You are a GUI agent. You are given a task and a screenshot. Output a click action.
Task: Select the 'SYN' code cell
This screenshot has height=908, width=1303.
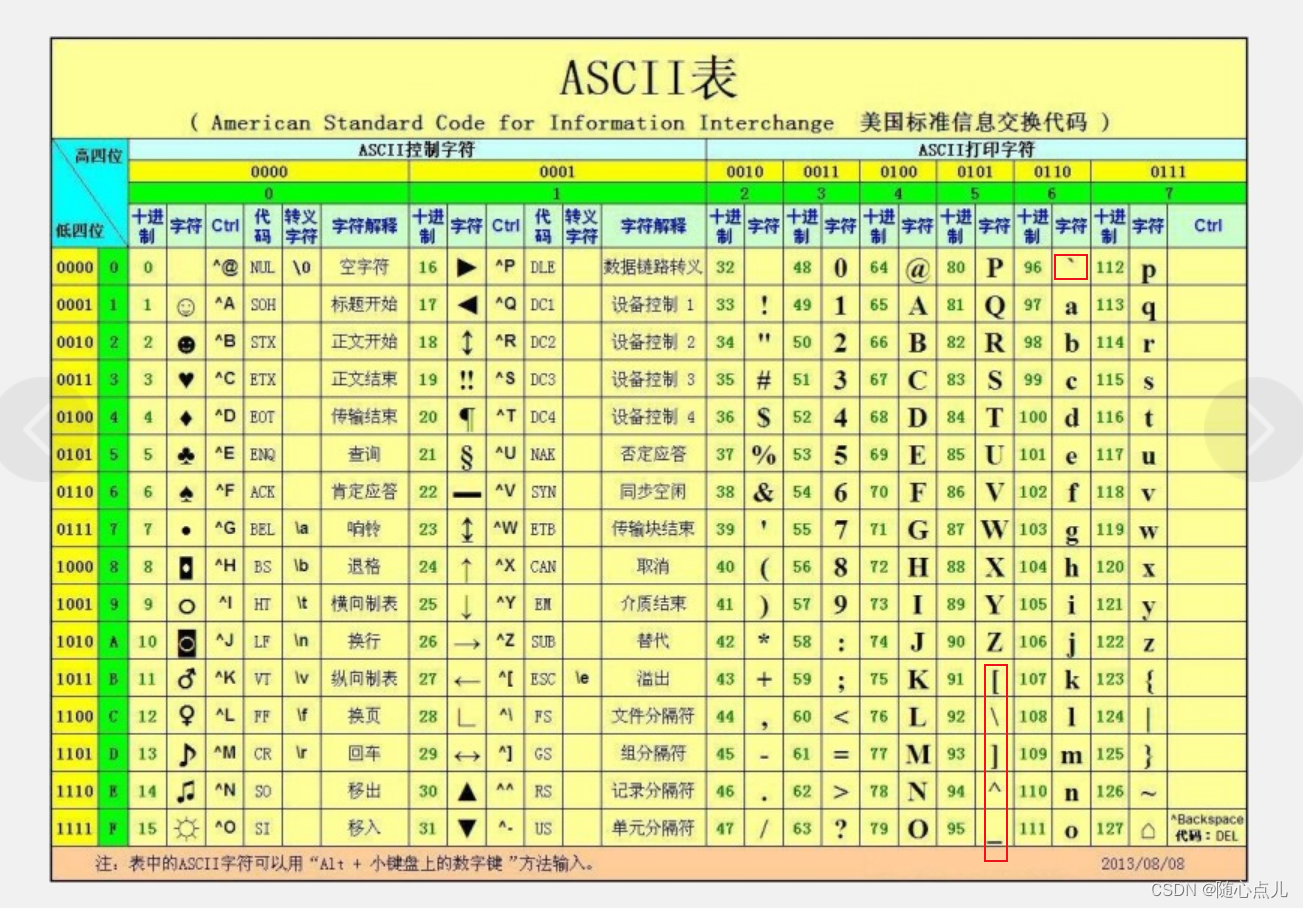pyautogui.click(x=542, y=492)
